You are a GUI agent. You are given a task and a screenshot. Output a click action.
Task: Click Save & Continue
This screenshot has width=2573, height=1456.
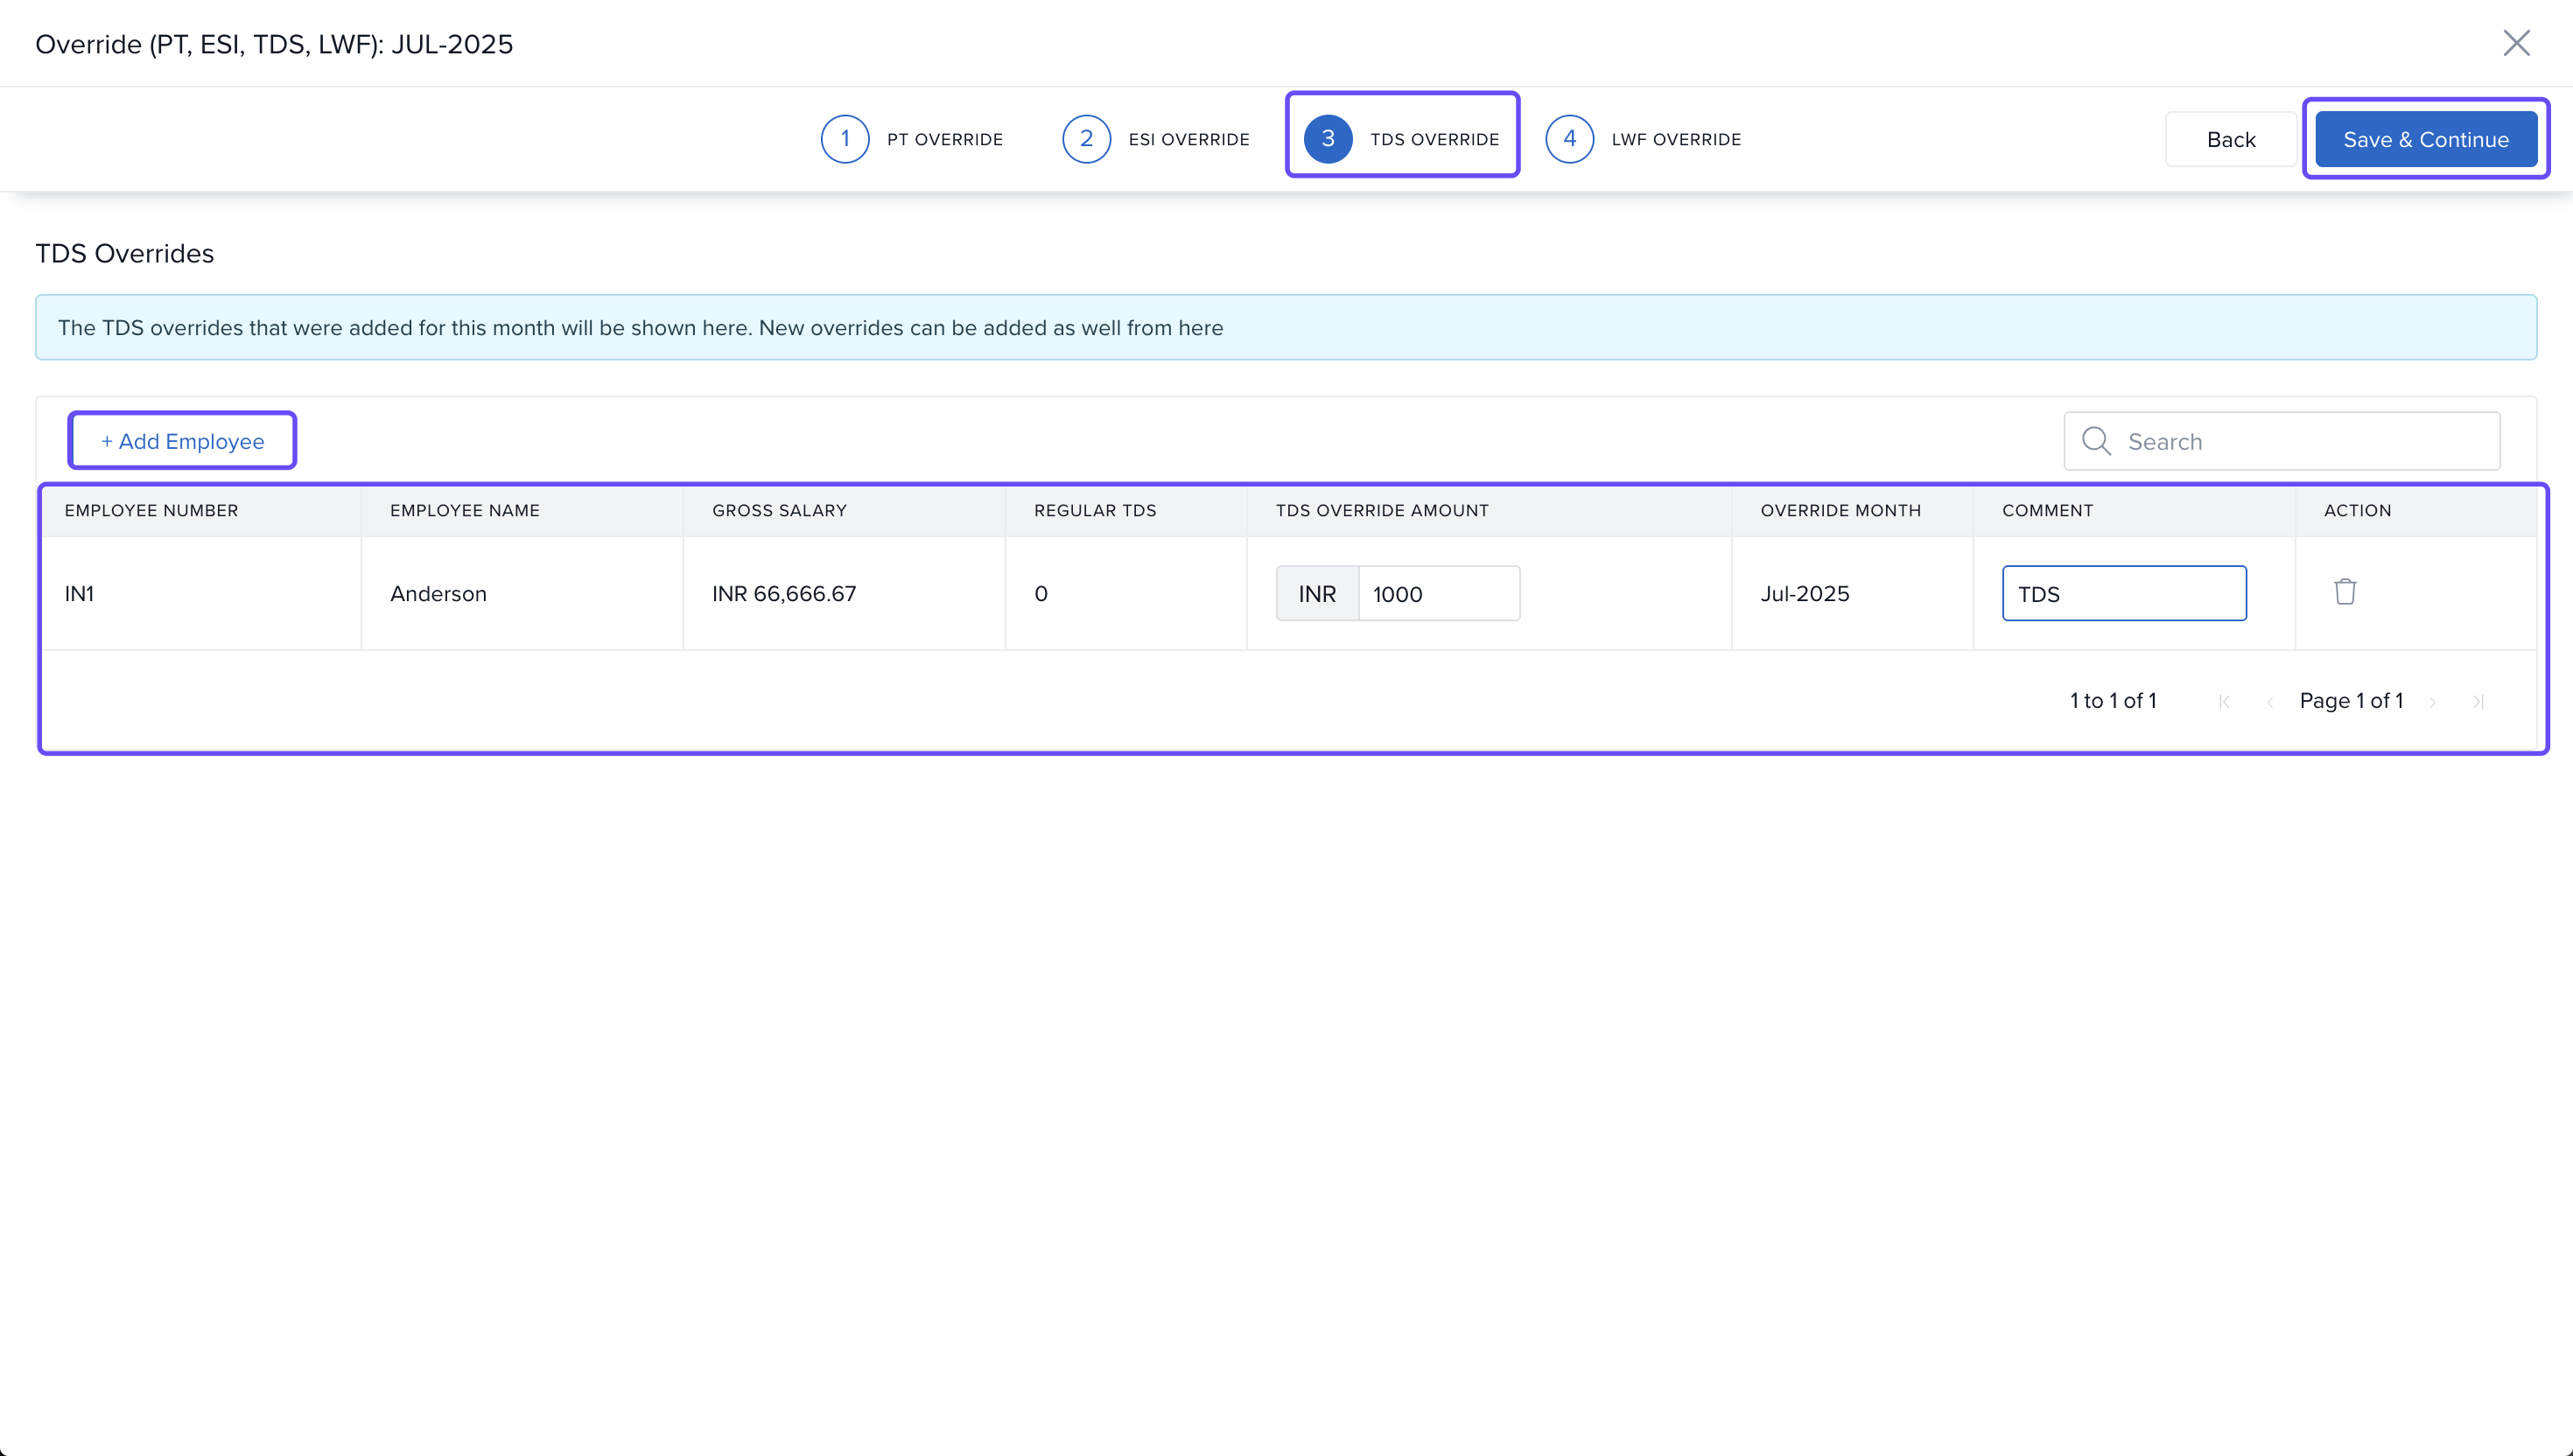tap(2425, 139)
